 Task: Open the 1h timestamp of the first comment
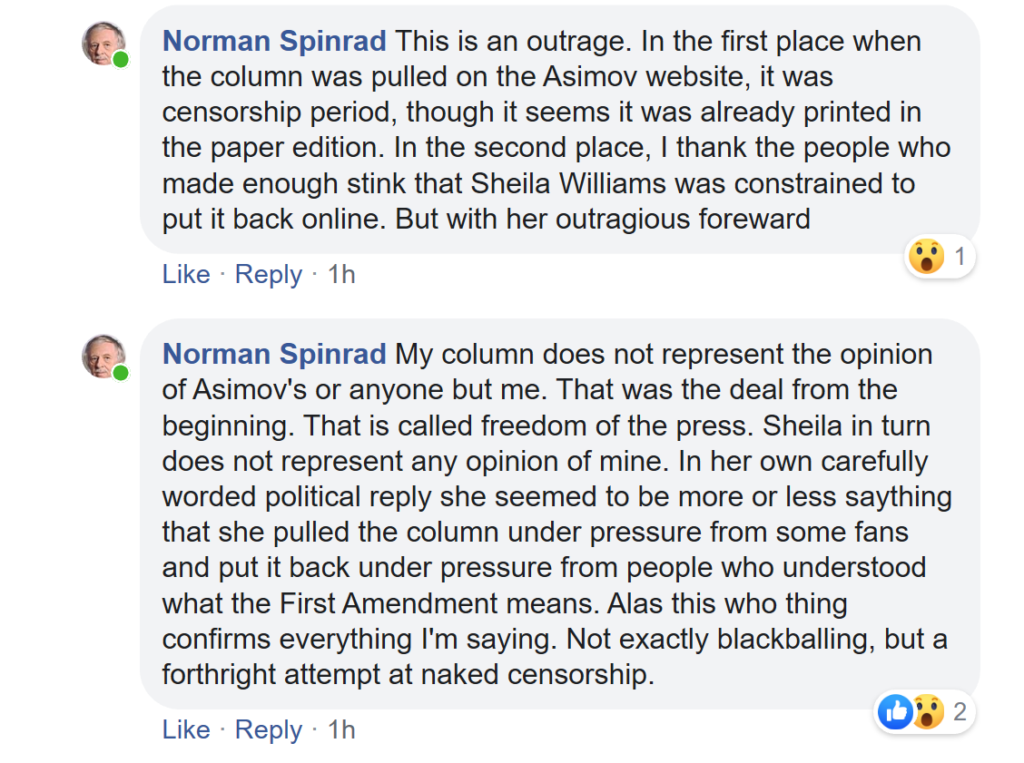coord(342,274)
